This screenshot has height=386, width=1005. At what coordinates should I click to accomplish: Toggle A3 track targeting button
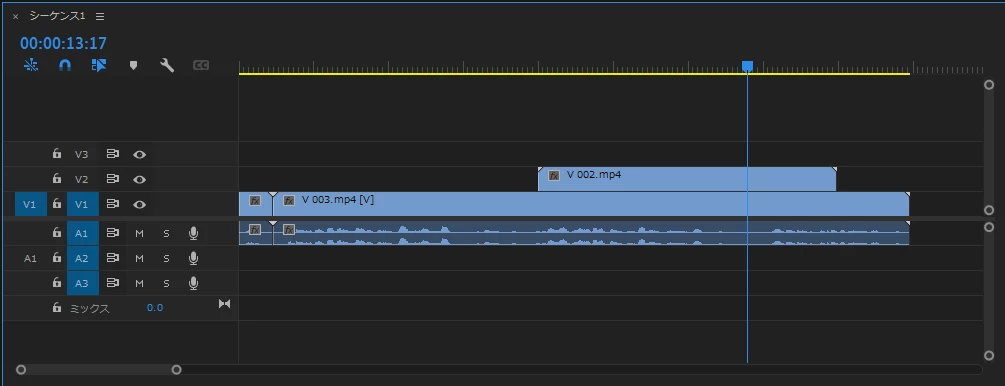[83, 283]
